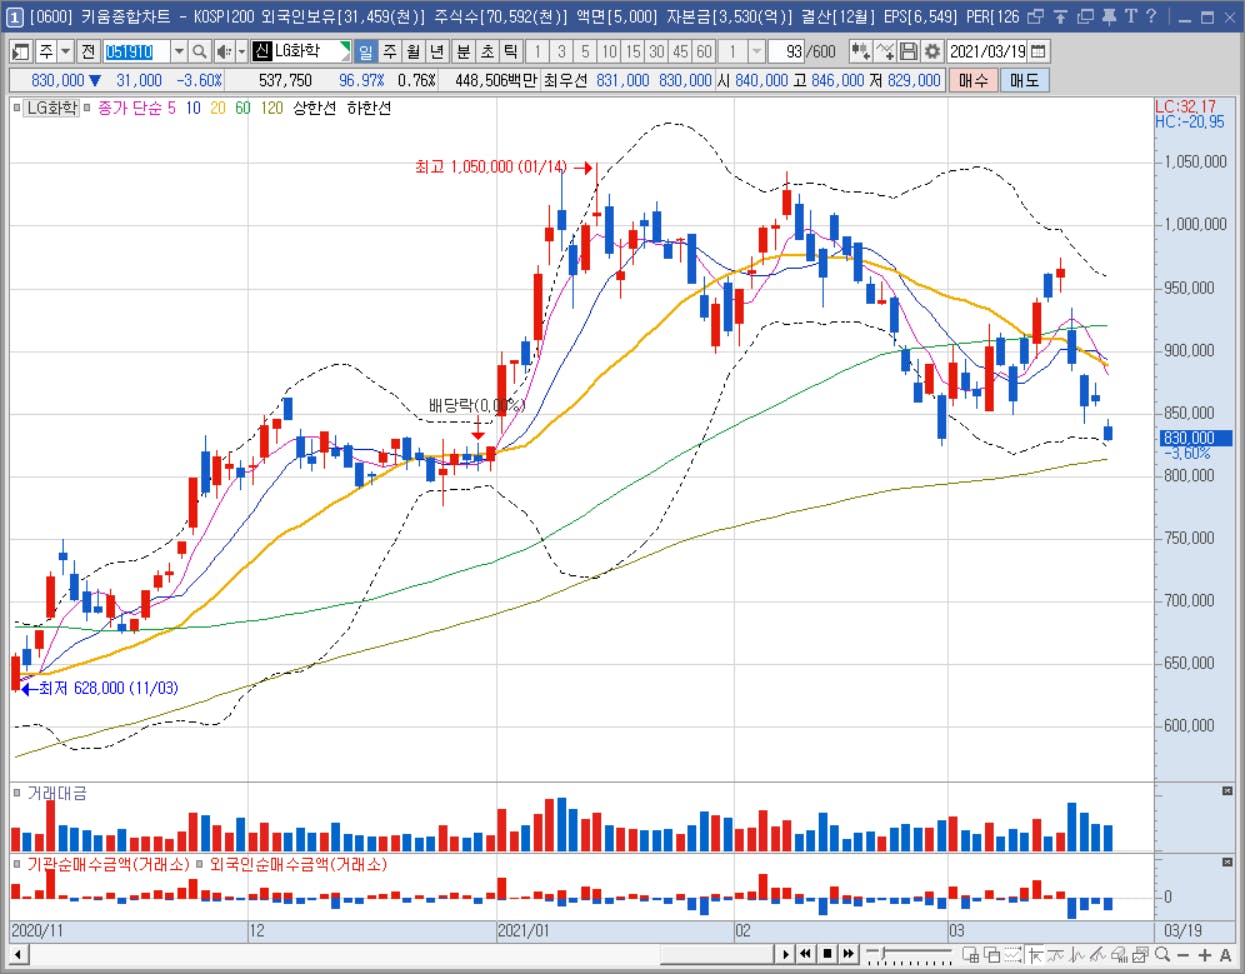
Task: Open chart settings gear icon
Action: (932, 51)
